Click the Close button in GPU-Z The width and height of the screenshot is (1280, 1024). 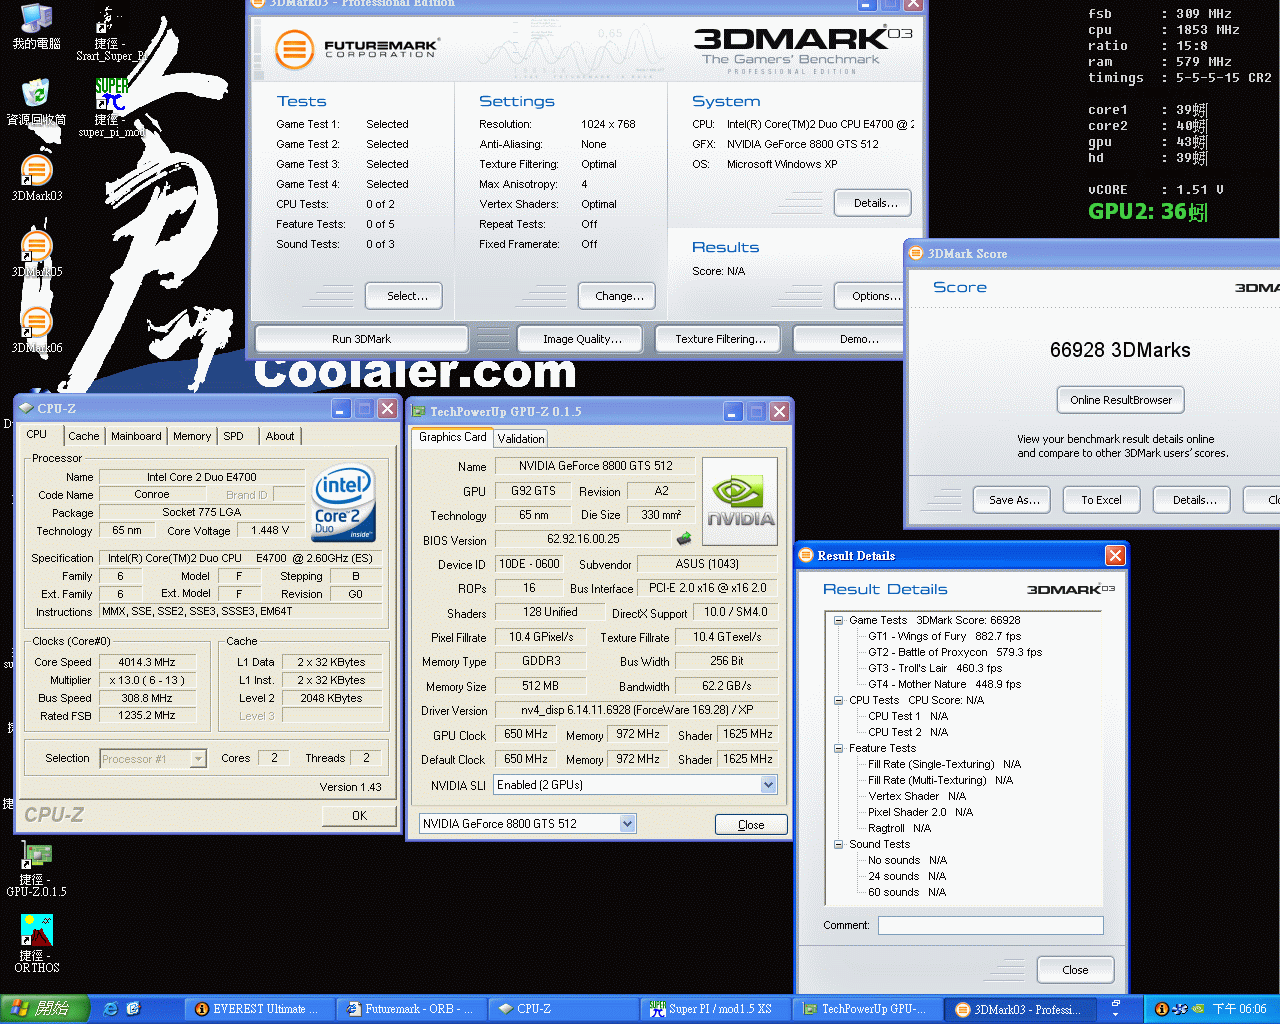[x=751, y=825]
